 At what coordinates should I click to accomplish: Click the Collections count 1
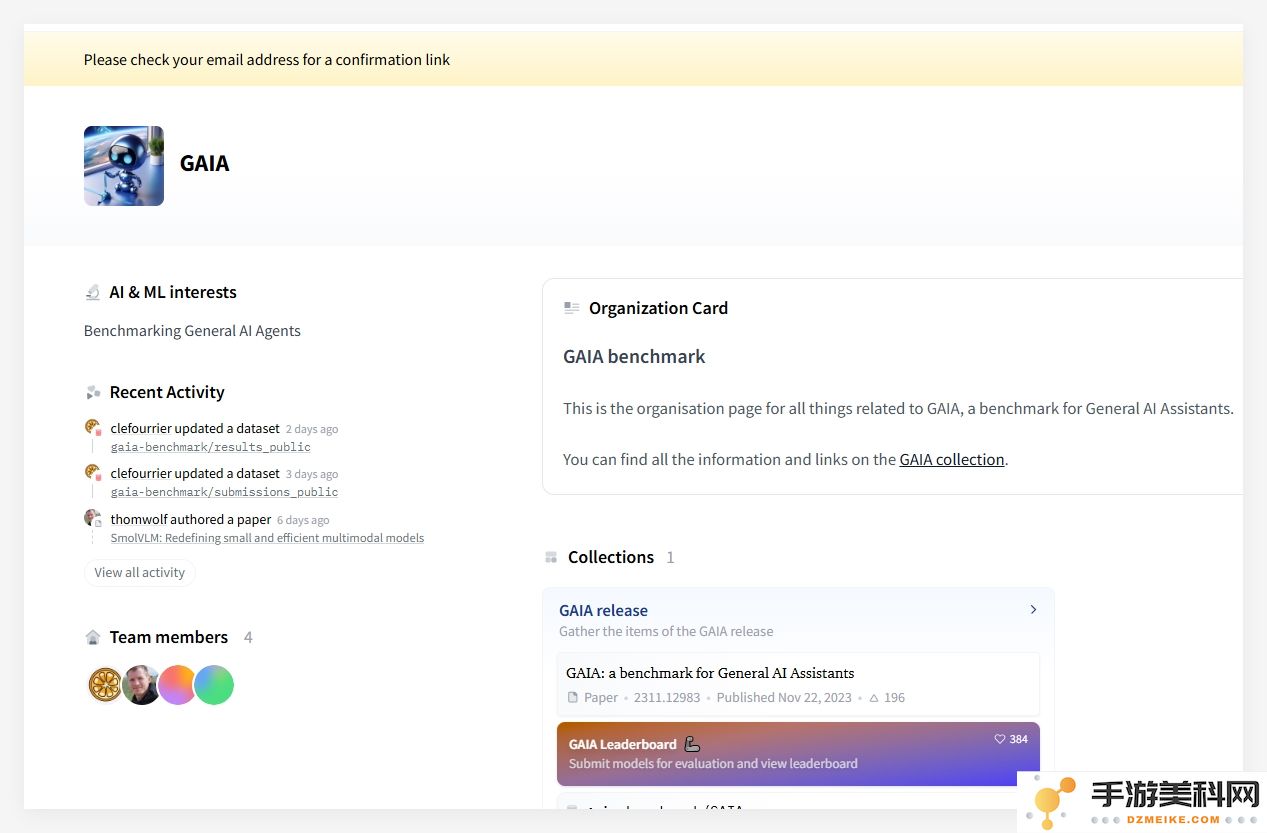tap(670, 557)
